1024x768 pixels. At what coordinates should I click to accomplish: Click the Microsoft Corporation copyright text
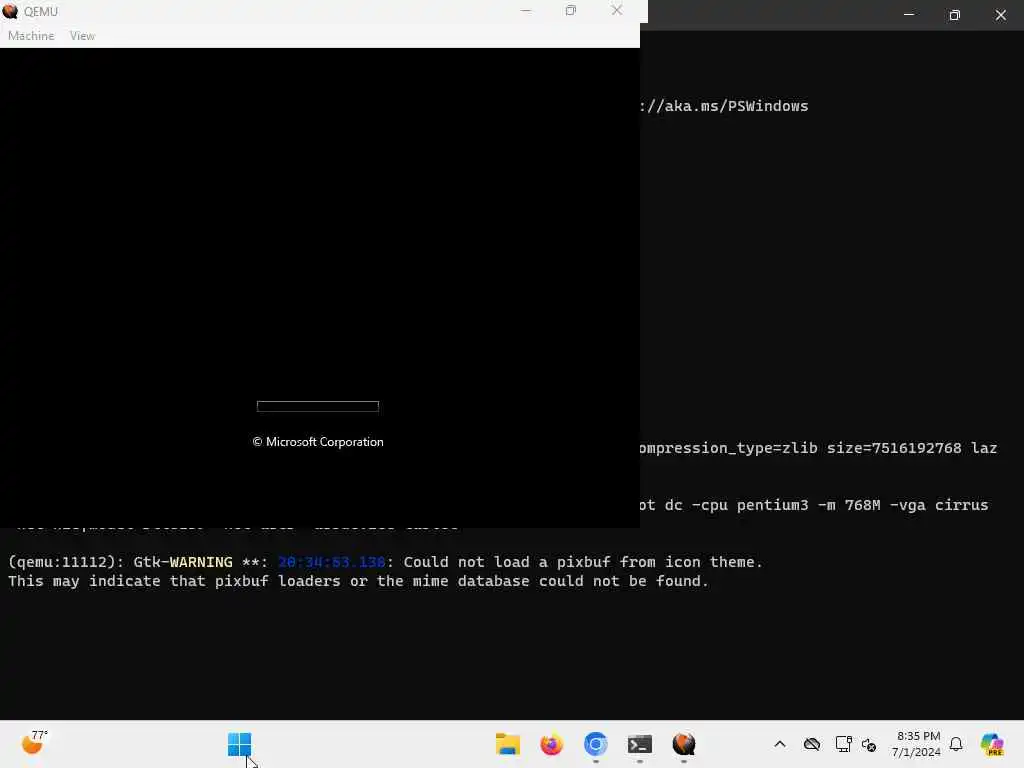318,442
